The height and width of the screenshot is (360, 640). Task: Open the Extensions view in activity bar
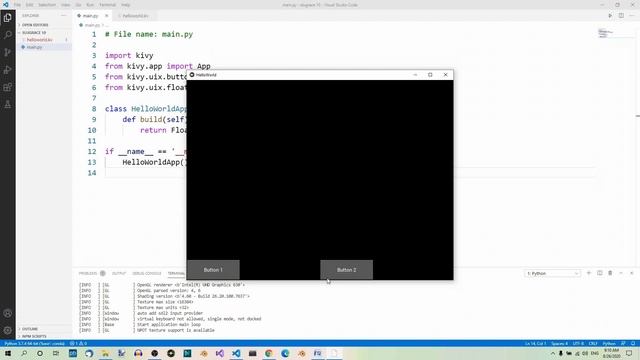coord(7,87)
